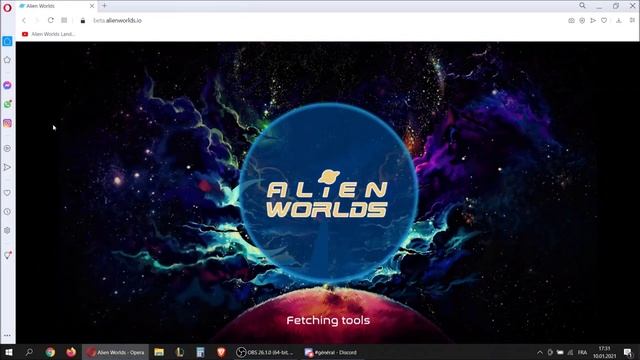Show hidden system tray icons chevron
The width and height of the screenshot is (640, 360).
coord(540,352)
